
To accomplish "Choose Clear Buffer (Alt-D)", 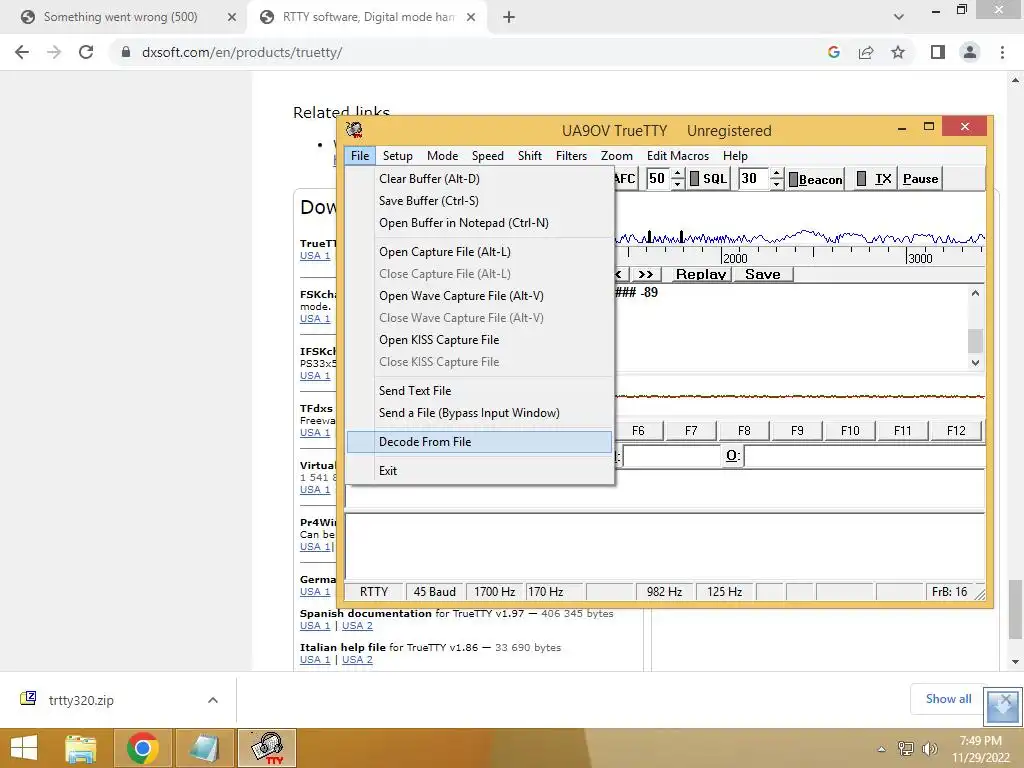I will [x=479, y=178].
